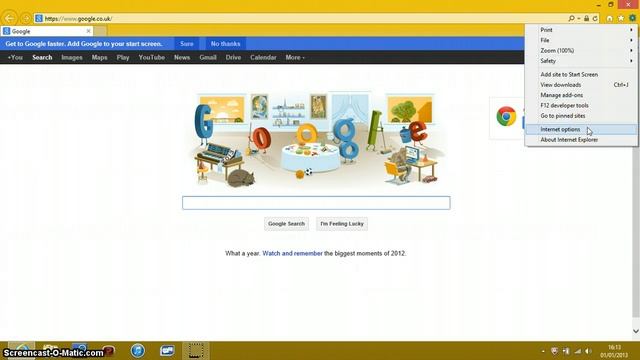Select Search in the Google navigation bar
Viewport: 640px width, 360px height.
coord(42,58)
